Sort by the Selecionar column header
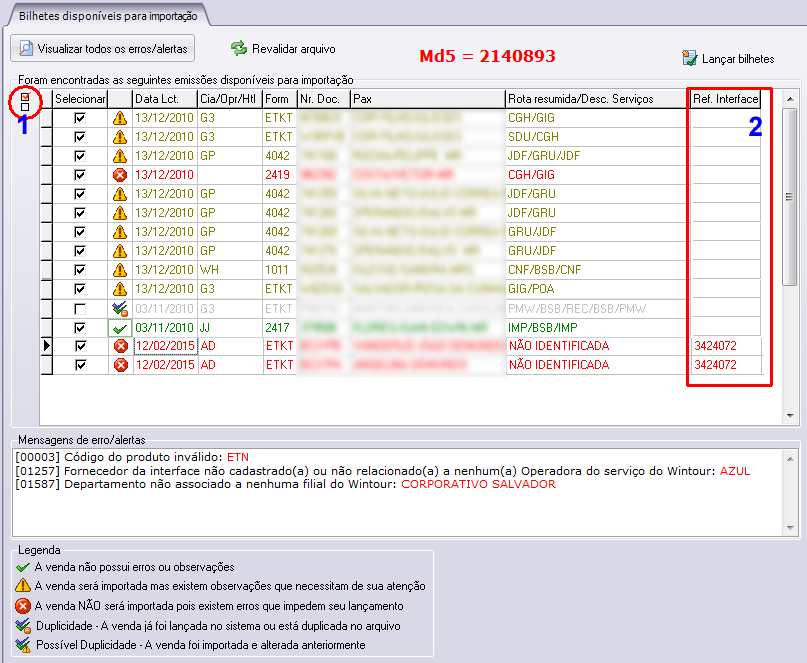Screen dimensions: 807x663 click(80, 99)
